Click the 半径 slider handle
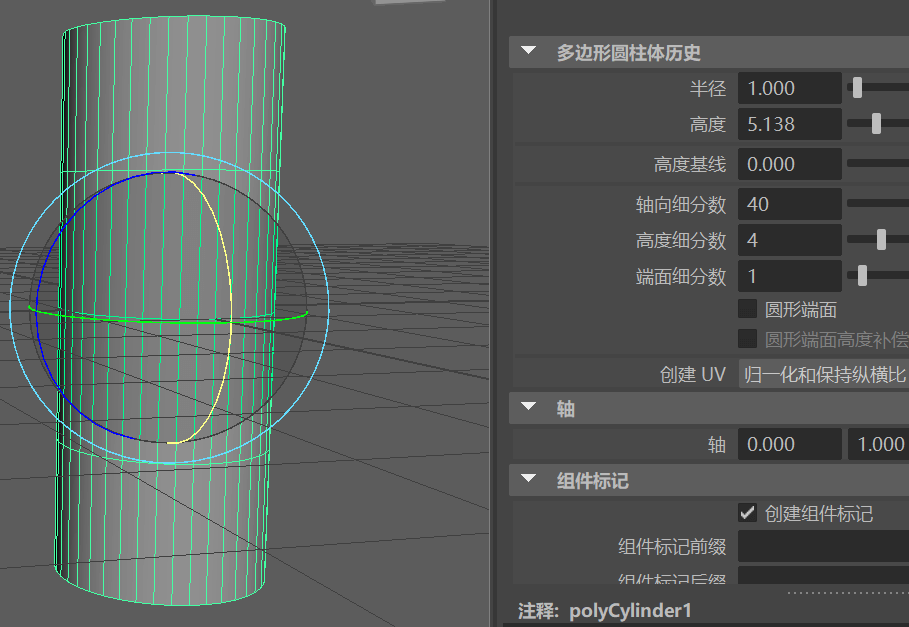The height and width of the screenshot is (627, 909). click(x=857, y=88)
